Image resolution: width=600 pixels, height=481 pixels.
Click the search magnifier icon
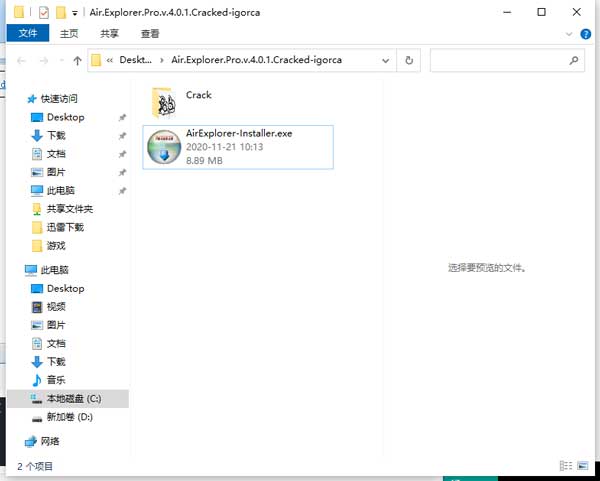point(574,60)
